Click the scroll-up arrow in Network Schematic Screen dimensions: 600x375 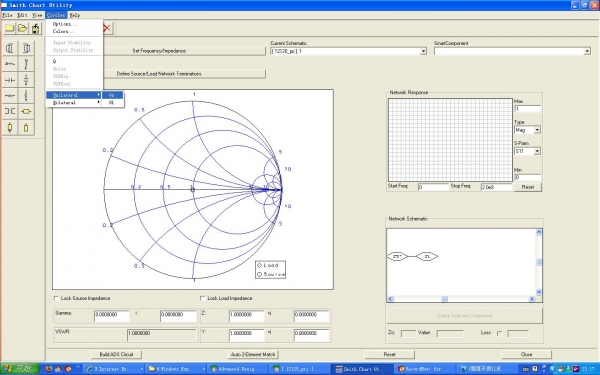click(539, 232)
